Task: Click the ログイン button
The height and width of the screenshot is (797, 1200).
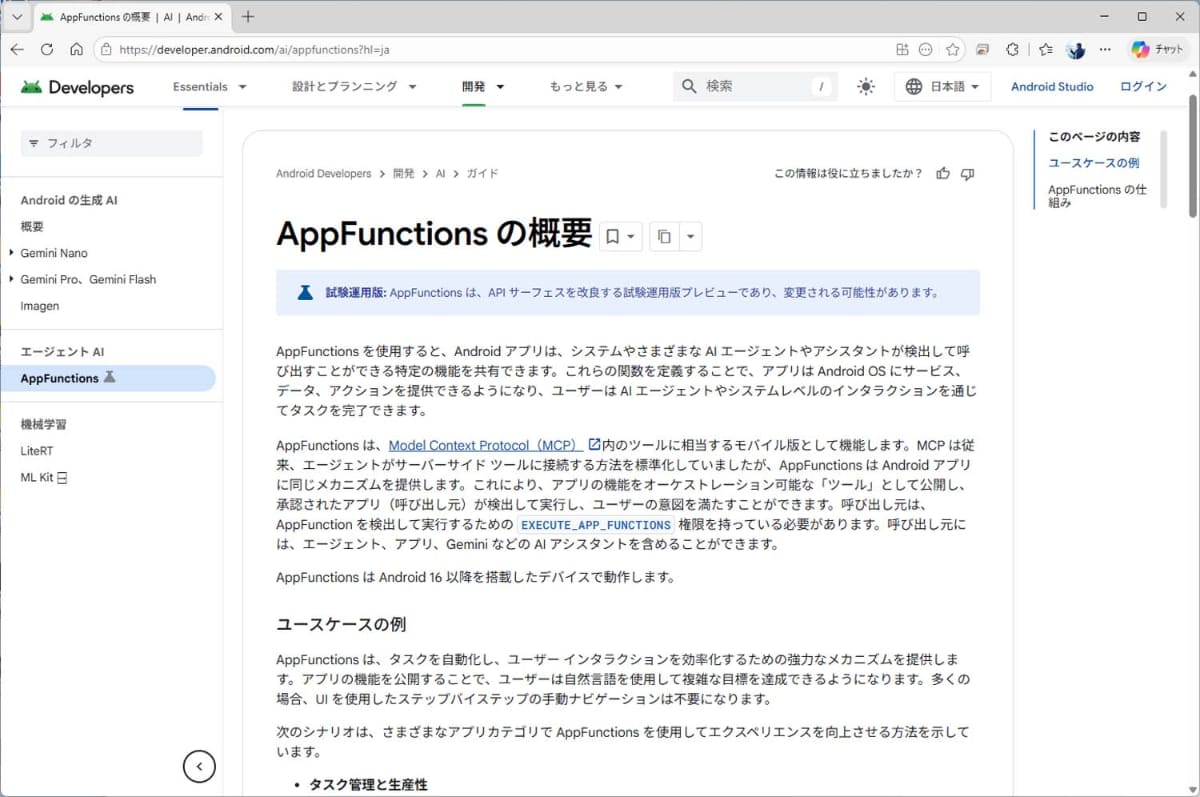Action: click(x=1142, y=86)
